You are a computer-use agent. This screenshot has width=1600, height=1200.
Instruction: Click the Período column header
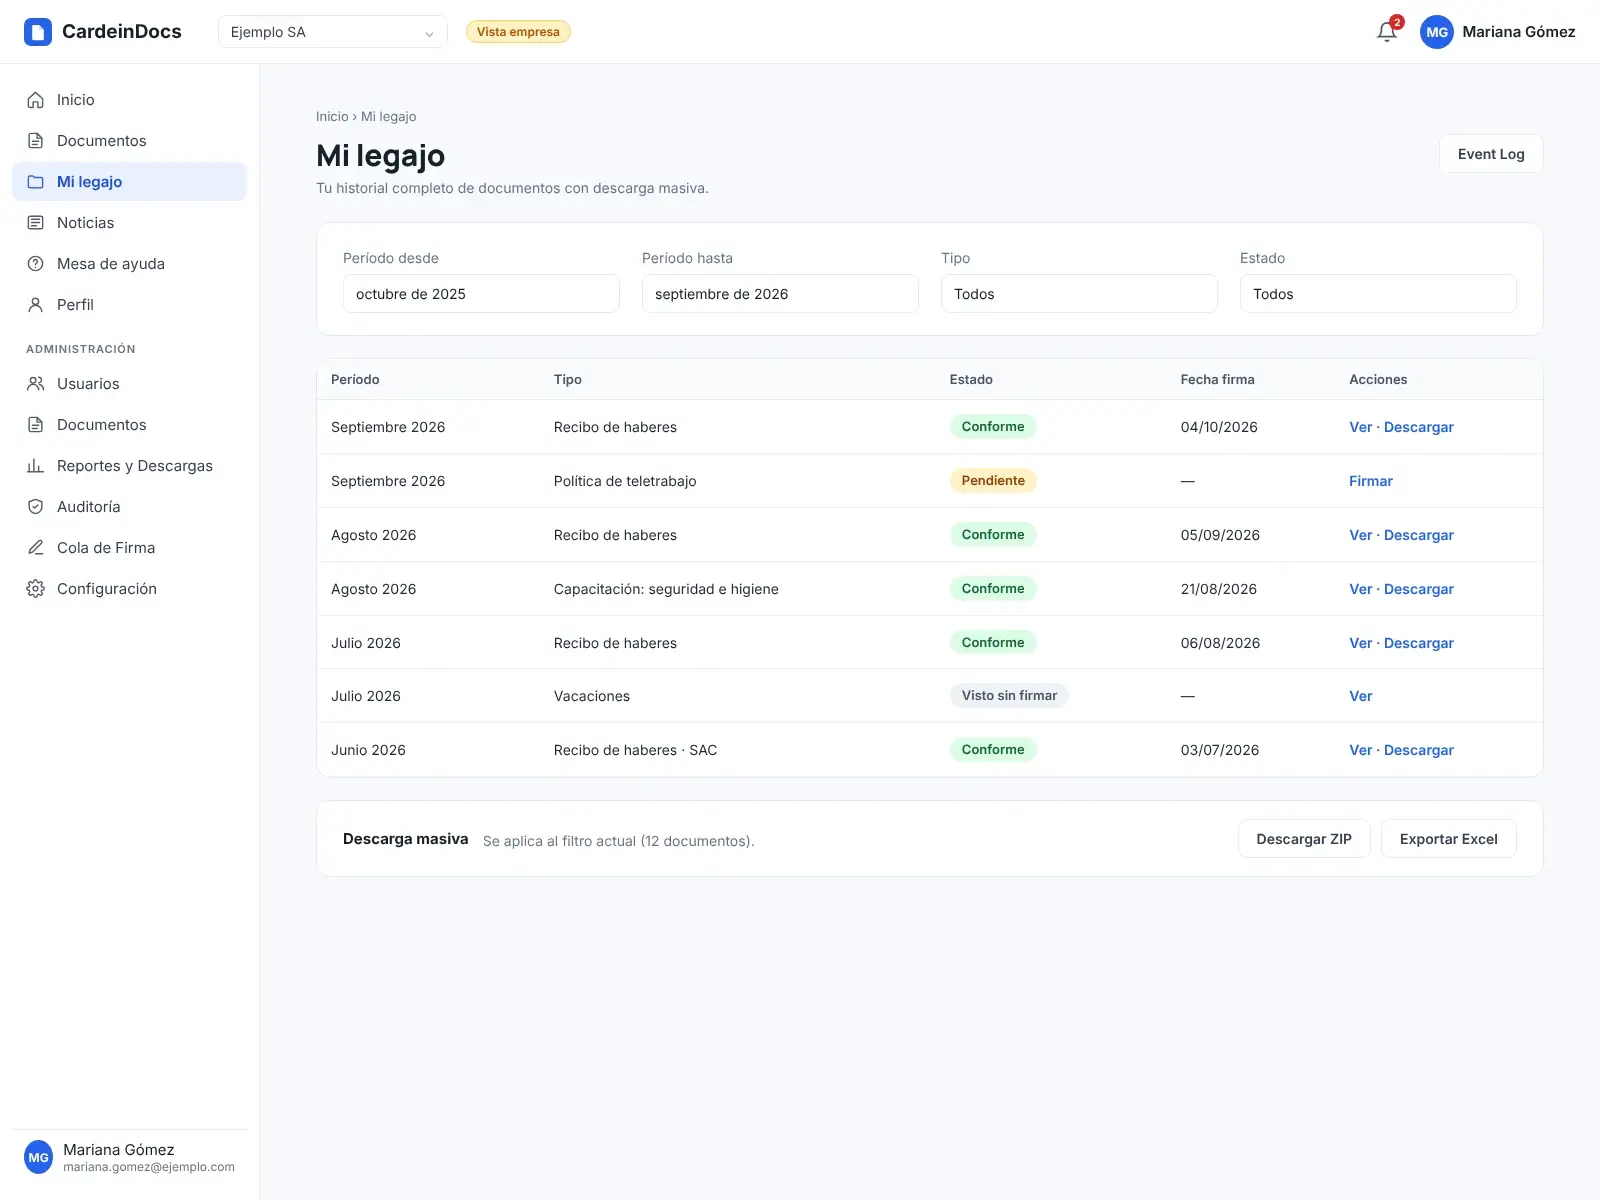coord(355,380)
